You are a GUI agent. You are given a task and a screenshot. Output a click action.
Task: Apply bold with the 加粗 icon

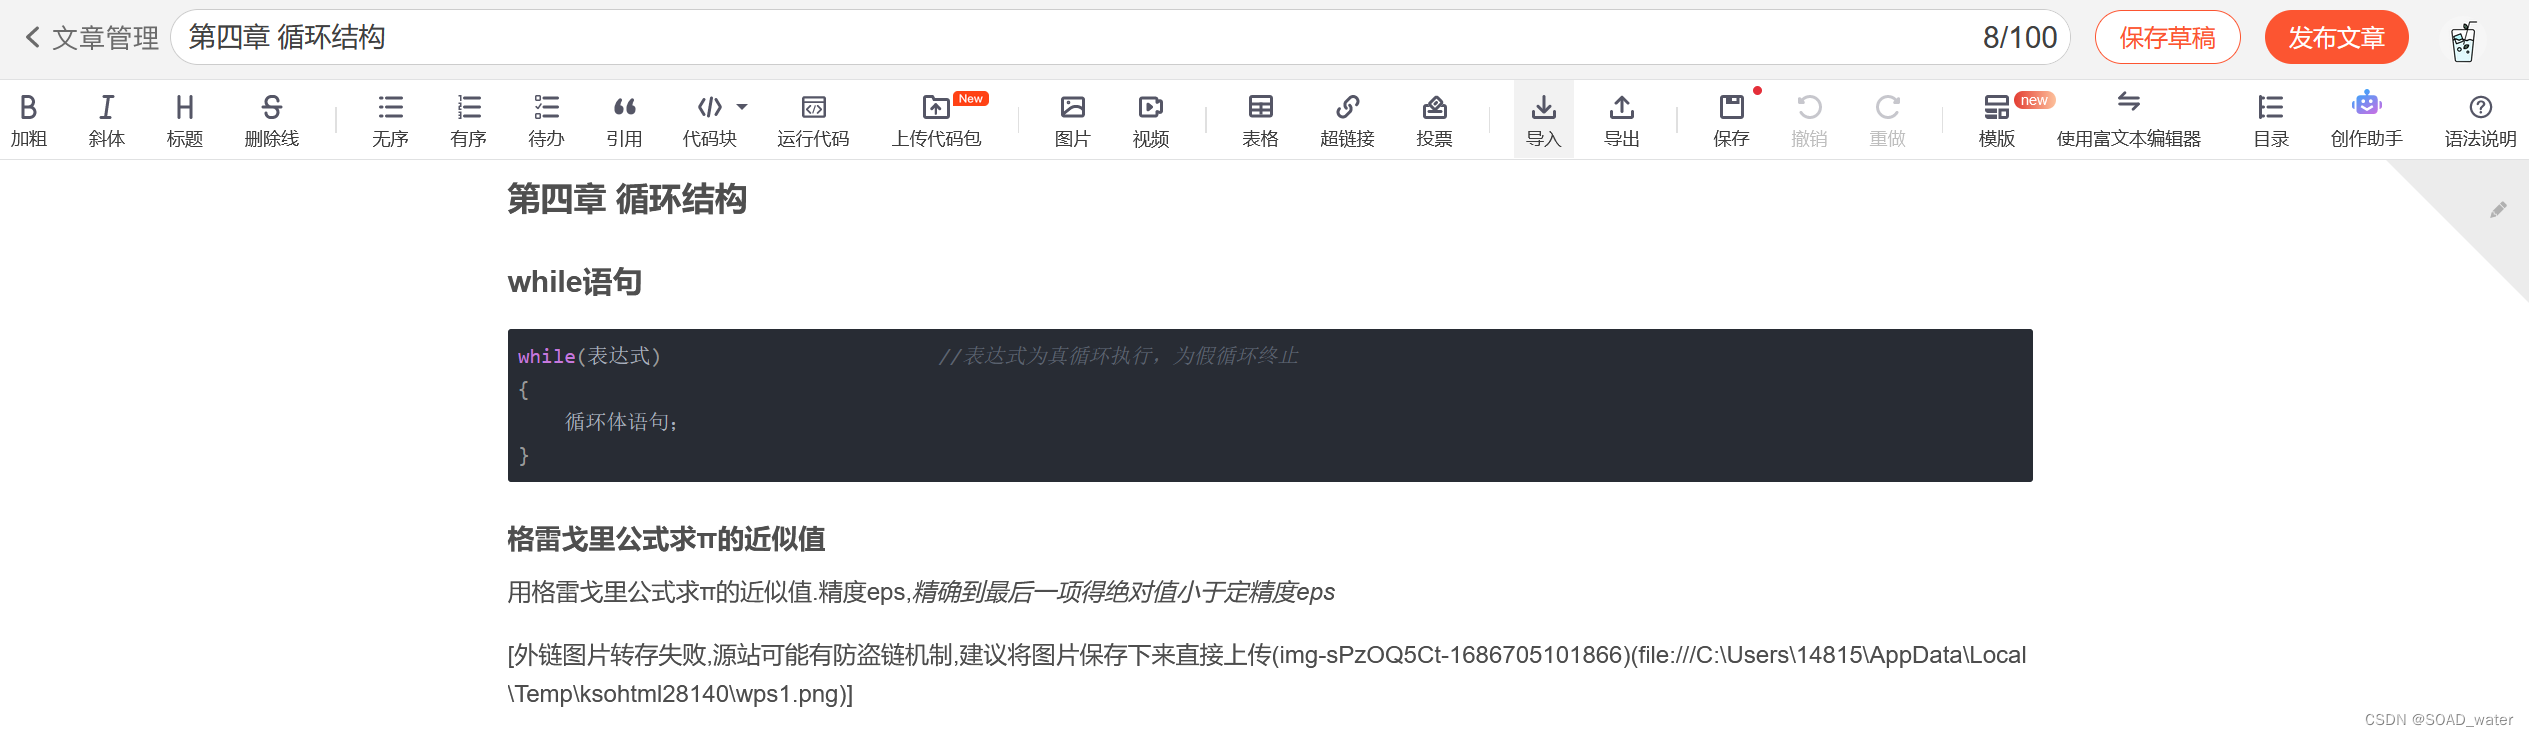point(29,120)
